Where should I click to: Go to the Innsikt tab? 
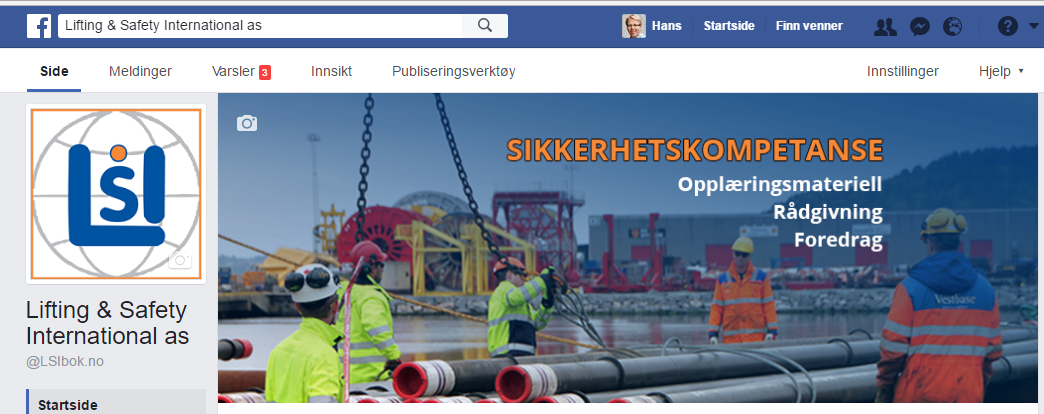point(331,71)
